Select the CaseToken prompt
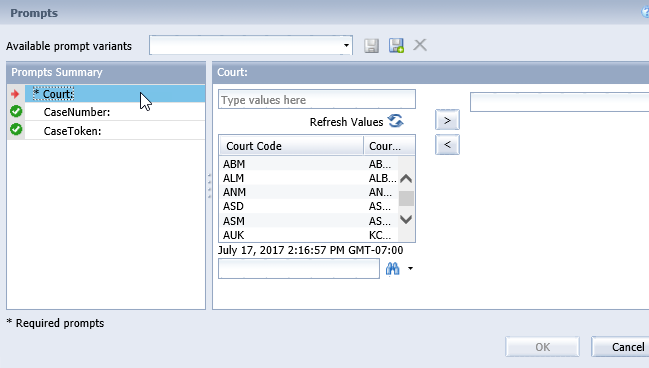The image size is (649, 368). click(115, 131)
